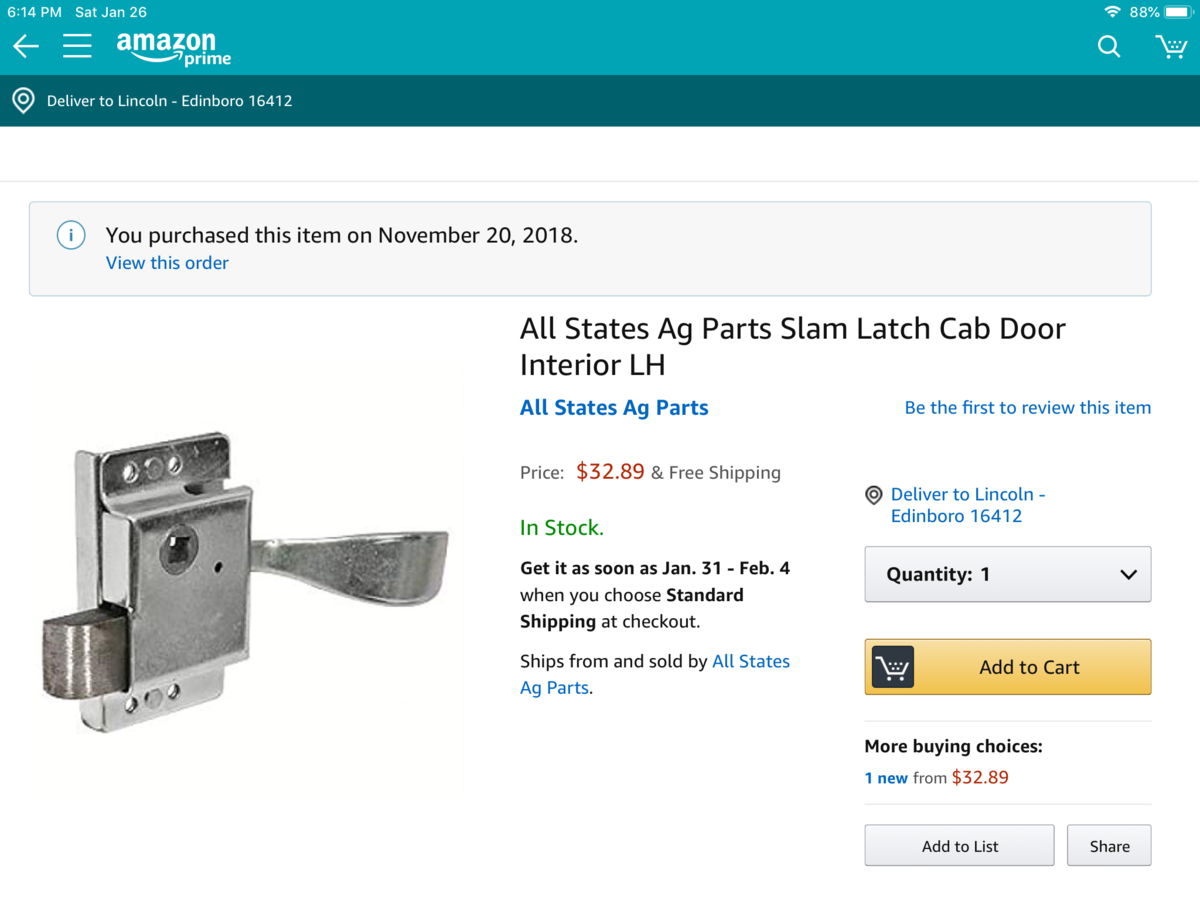Open the hamburger menu
The height and width of the screenshot is (900, 1200).
tap(77, 46)
